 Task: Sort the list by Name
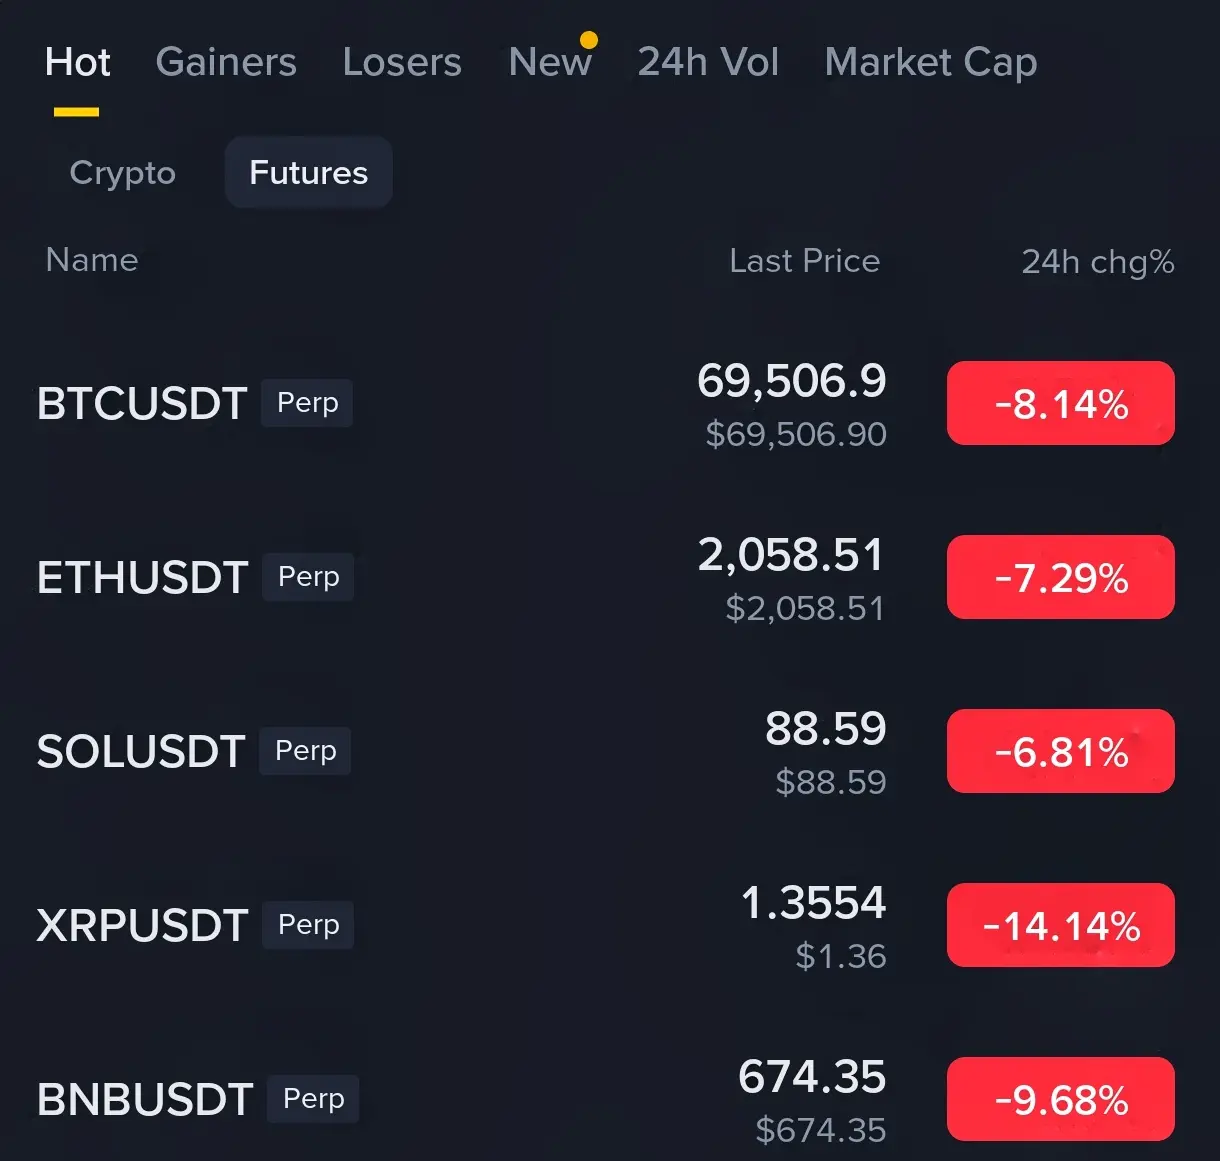[x=92, y=260]
